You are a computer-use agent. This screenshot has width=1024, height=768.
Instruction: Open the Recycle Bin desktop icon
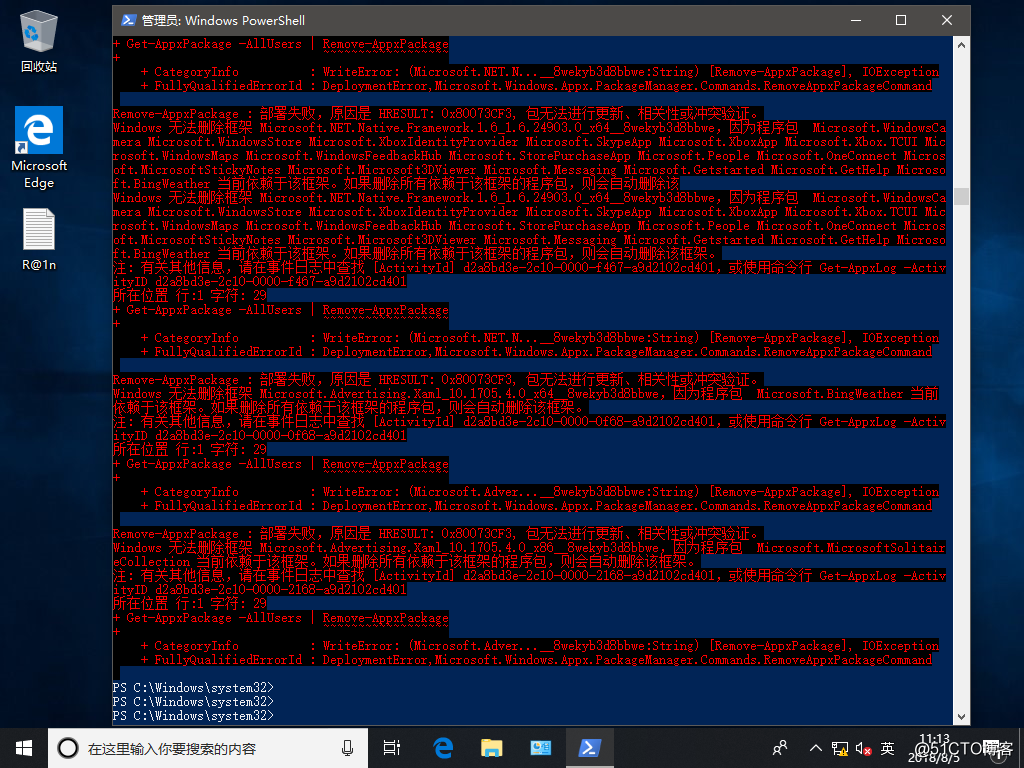(39, 41)
